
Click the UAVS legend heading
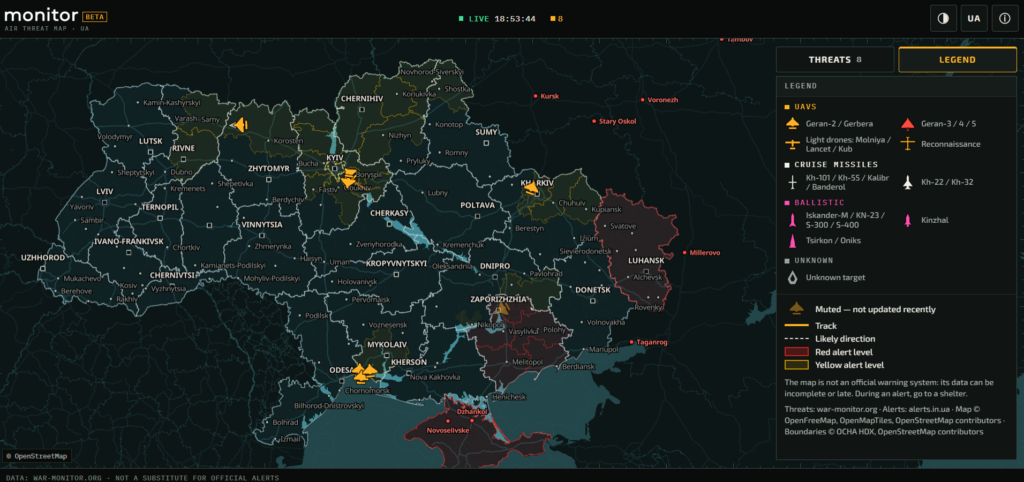(804, 106)
